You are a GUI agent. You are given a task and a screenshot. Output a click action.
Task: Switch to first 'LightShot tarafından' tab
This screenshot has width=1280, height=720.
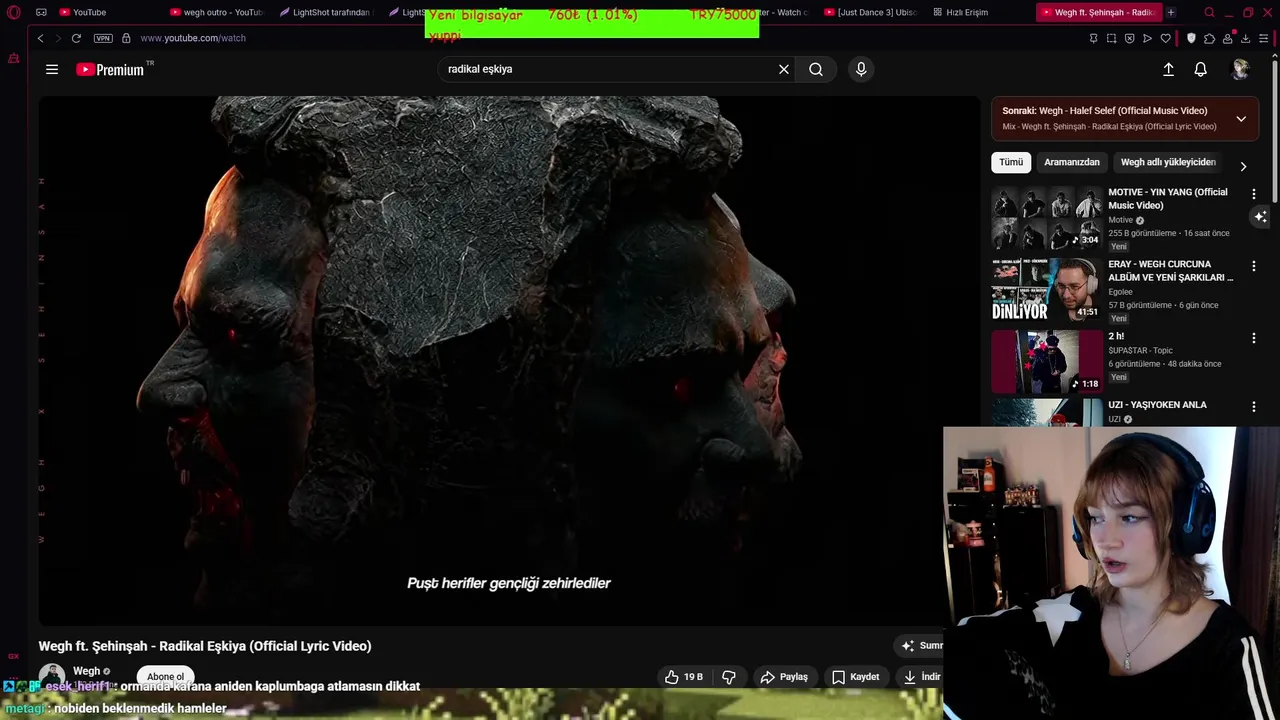(326, 12)
